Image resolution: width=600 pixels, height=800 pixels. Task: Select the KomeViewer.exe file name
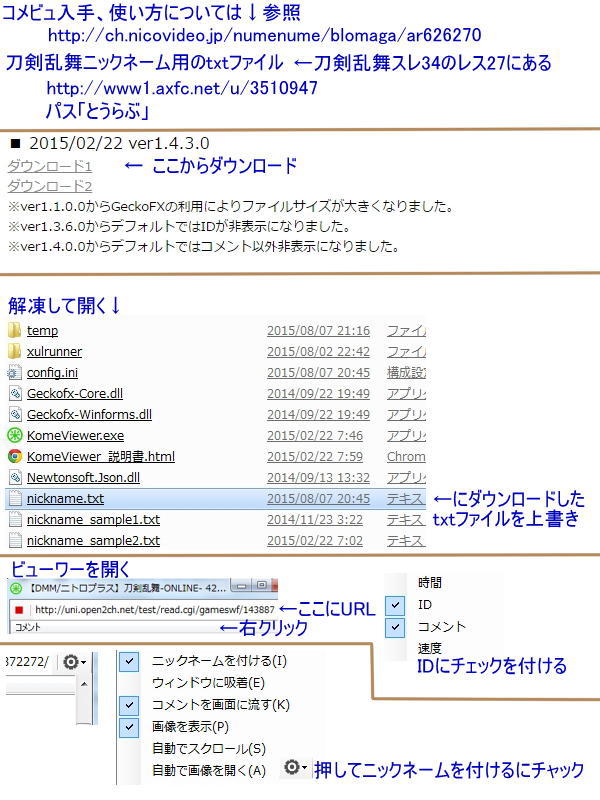click(x=75, y=435)
